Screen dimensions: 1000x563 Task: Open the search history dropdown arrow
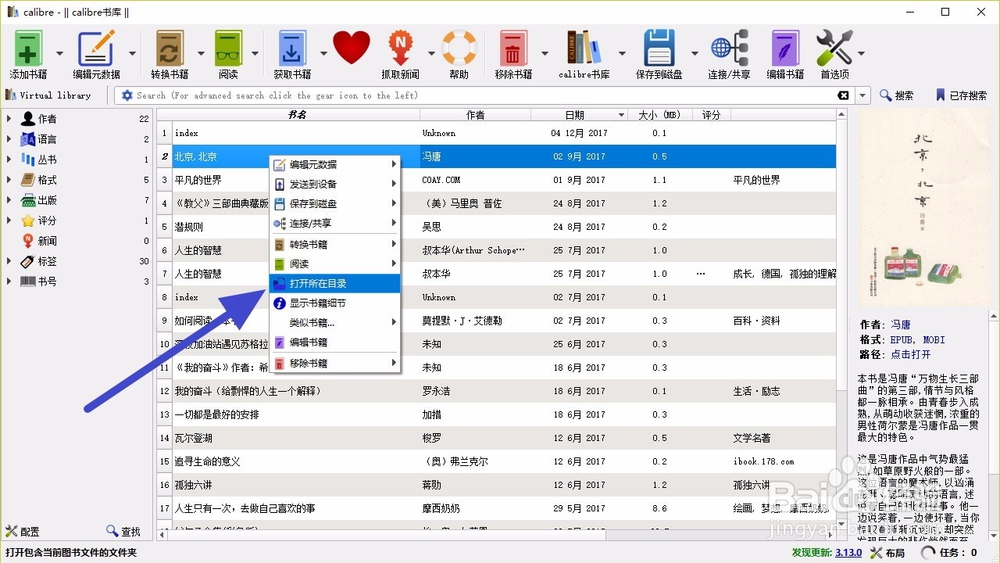click(862, 95)
